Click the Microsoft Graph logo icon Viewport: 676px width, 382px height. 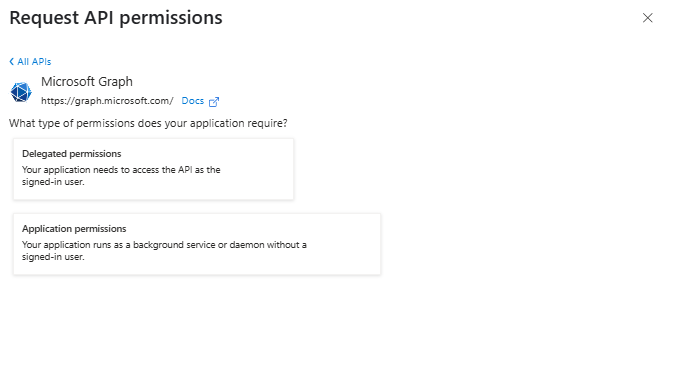pos(21,92)
